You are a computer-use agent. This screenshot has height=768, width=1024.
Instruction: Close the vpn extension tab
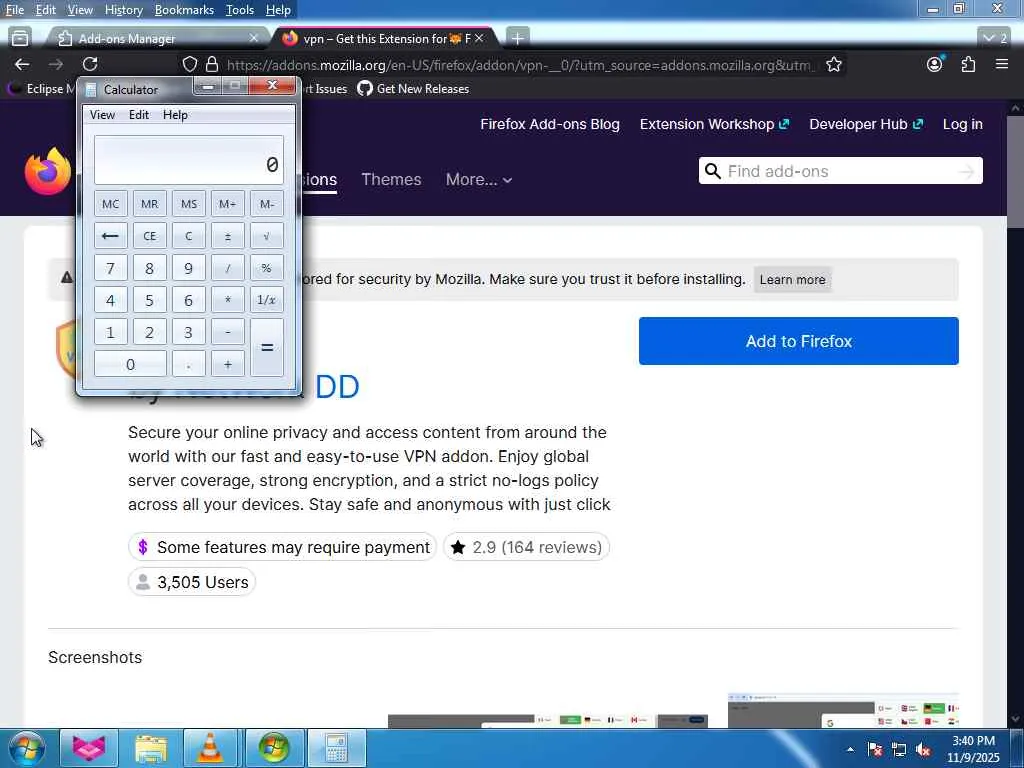tap(479, 39)
